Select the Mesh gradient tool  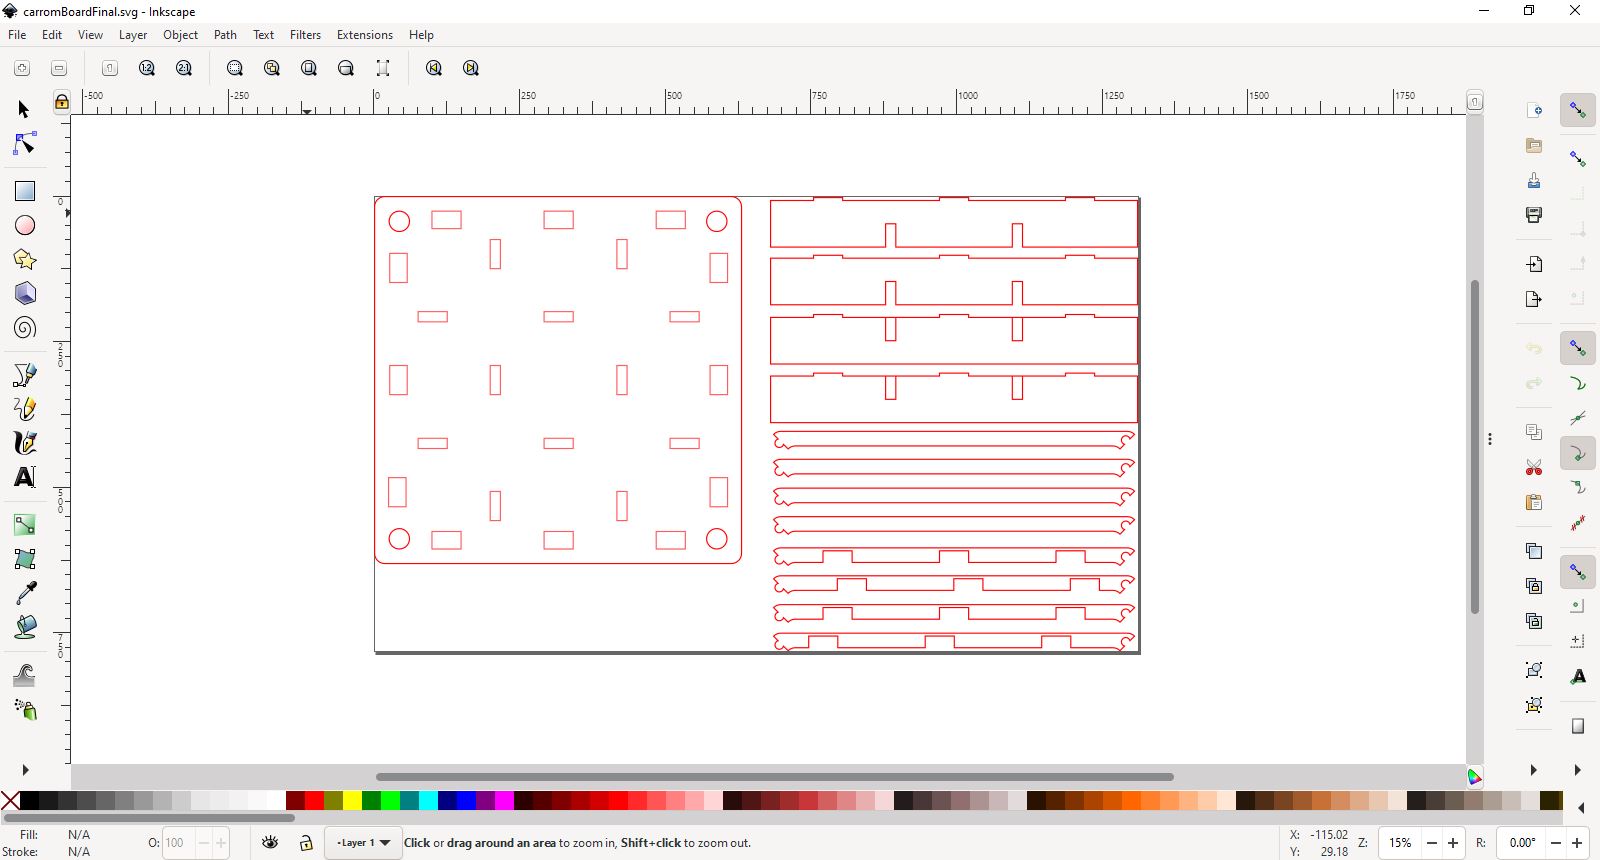[x=24, y=559]
